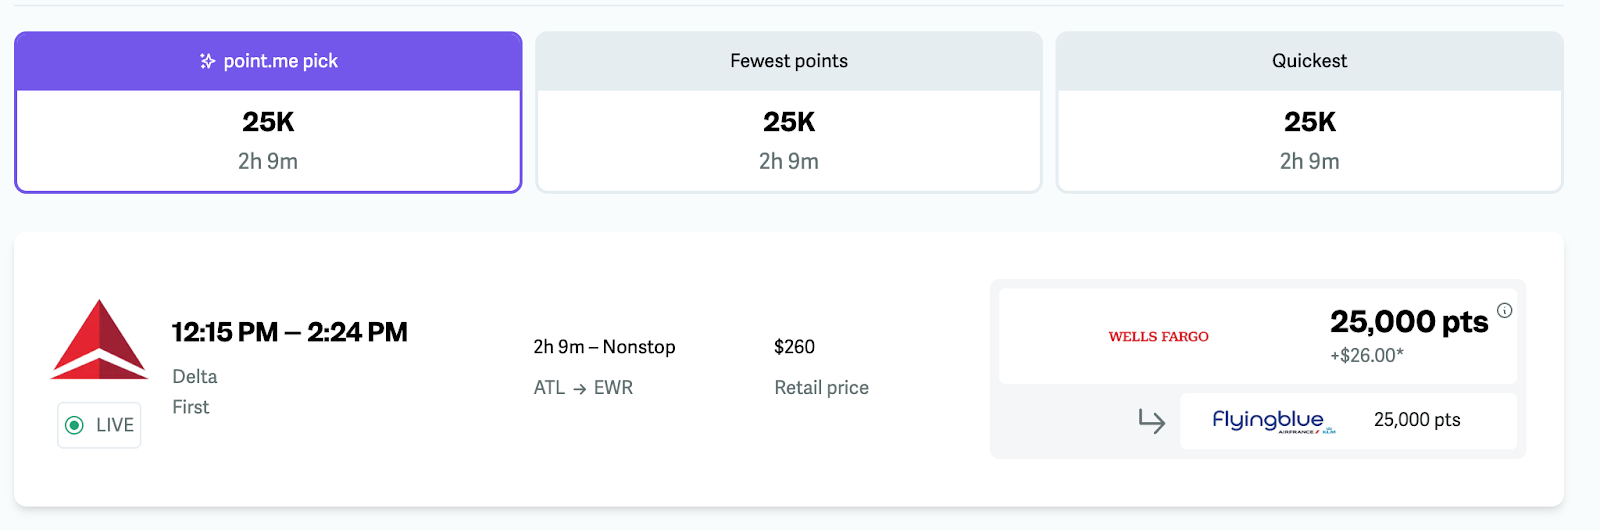The image size is (1600, 530).
Task: Click the 12:15 PM – 2:24 PM flight time
Action: coord(290,332)
